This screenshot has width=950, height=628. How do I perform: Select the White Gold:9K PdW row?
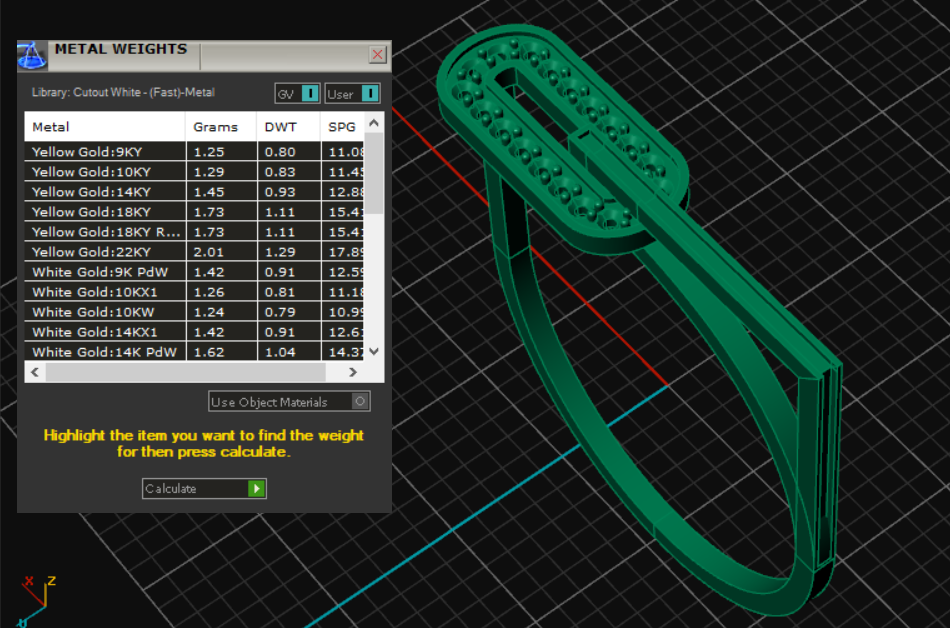(x=194, y=272)
